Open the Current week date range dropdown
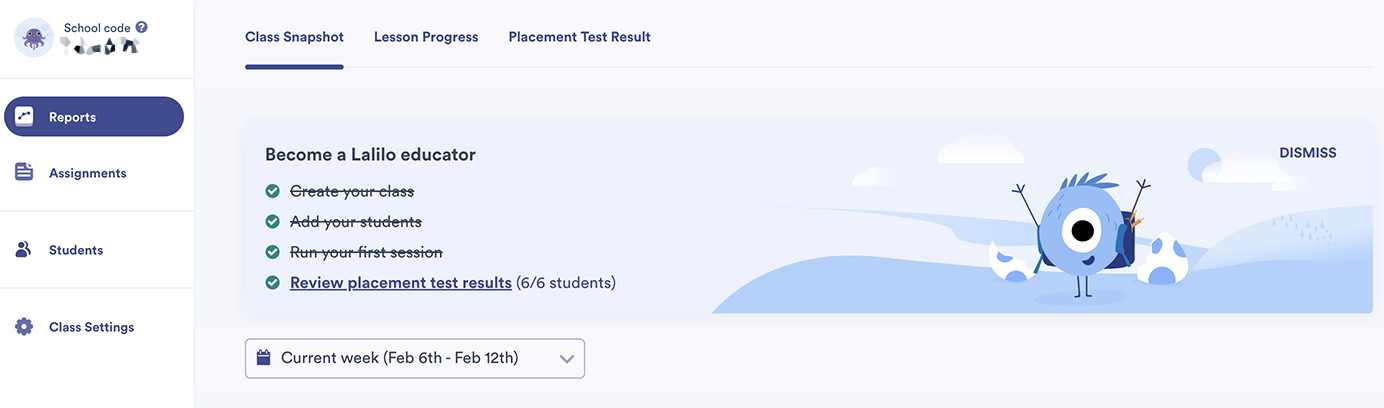Viewport: 1384px width, 408px height. [415, 358]
